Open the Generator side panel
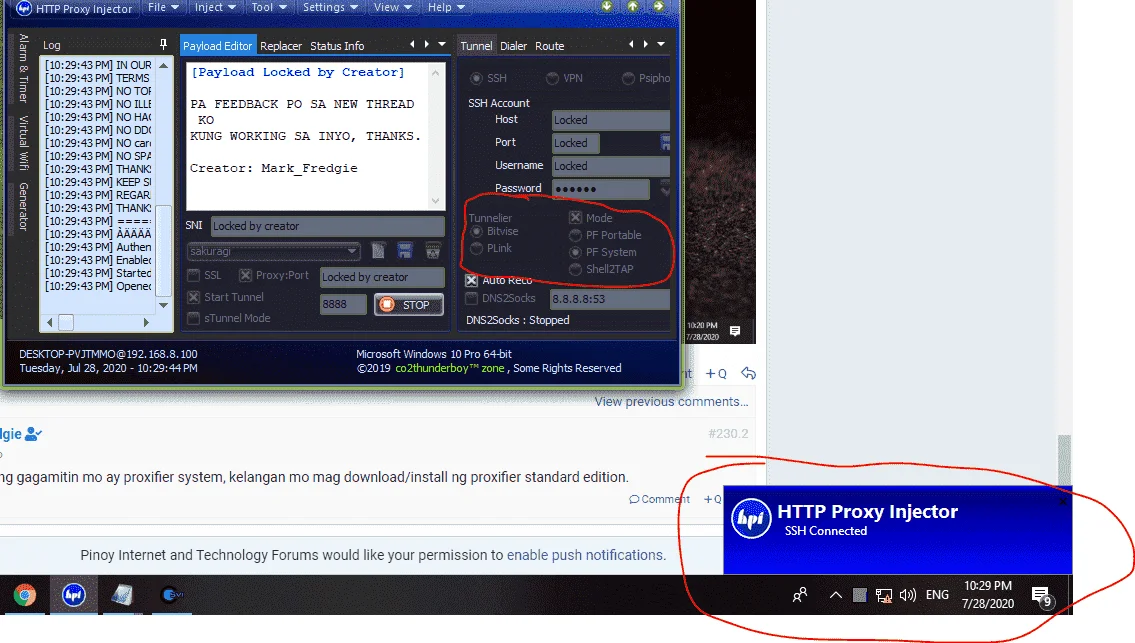The width and height of the screenshot is (1135, 643). click(23, 206)
